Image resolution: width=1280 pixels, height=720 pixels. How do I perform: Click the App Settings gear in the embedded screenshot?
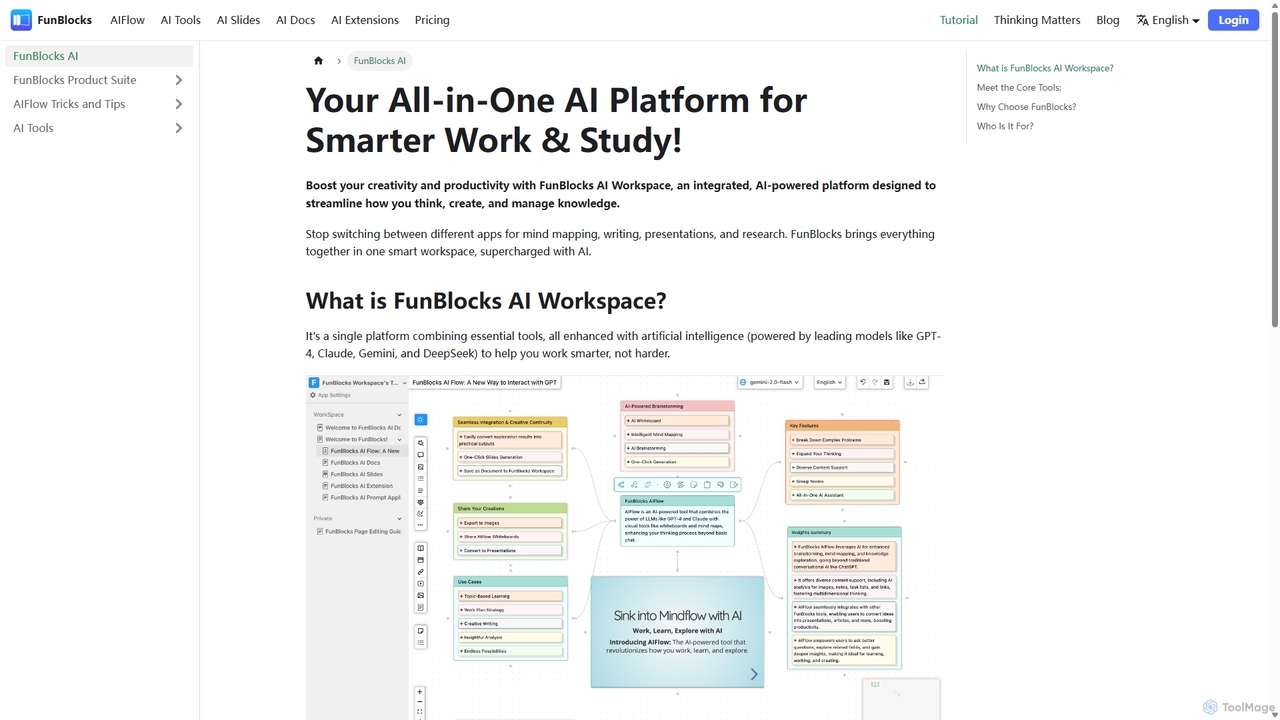(x=313, y=395)
